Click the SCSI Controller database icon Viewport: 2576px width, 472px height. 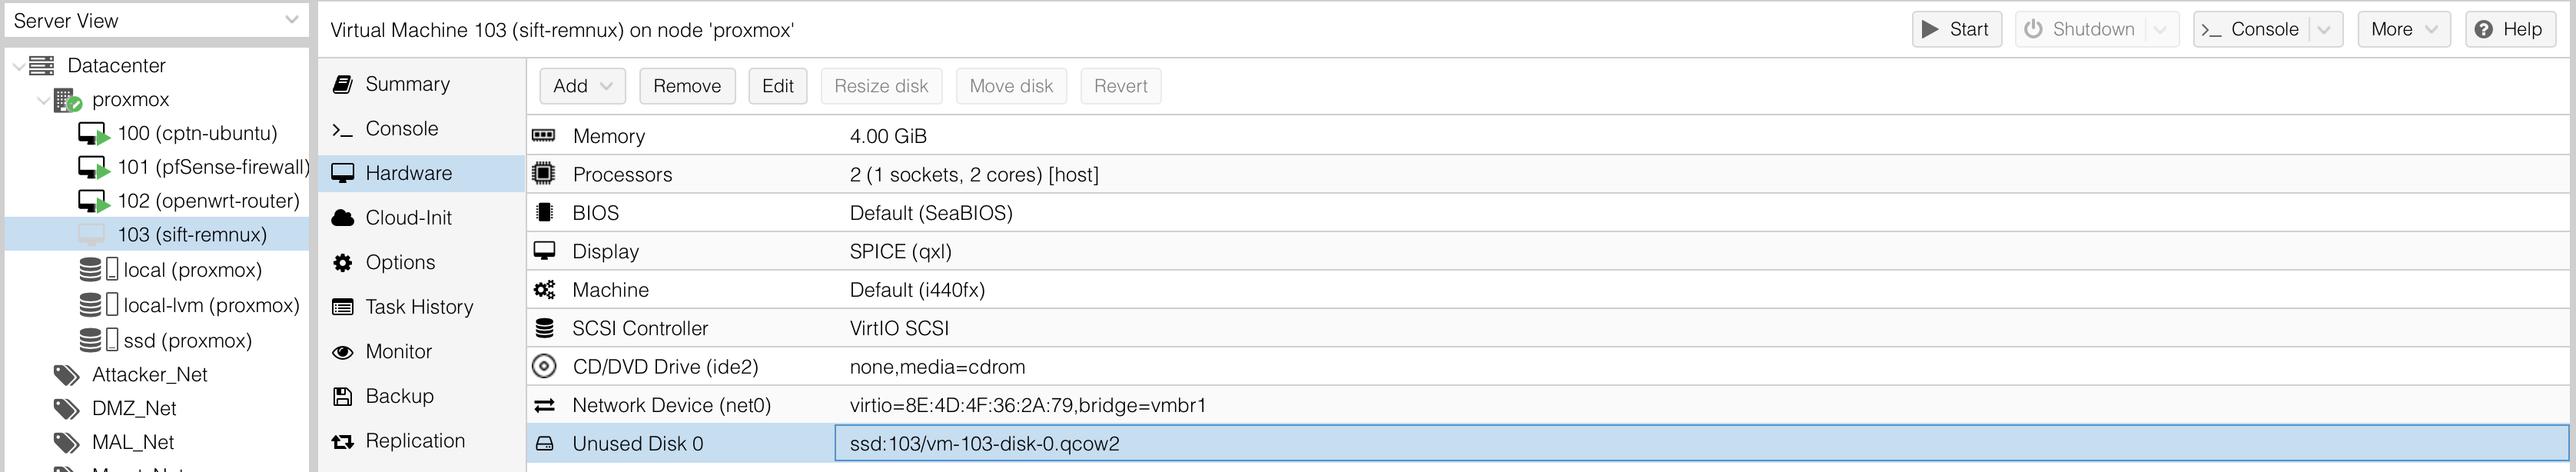coord(544,328)
